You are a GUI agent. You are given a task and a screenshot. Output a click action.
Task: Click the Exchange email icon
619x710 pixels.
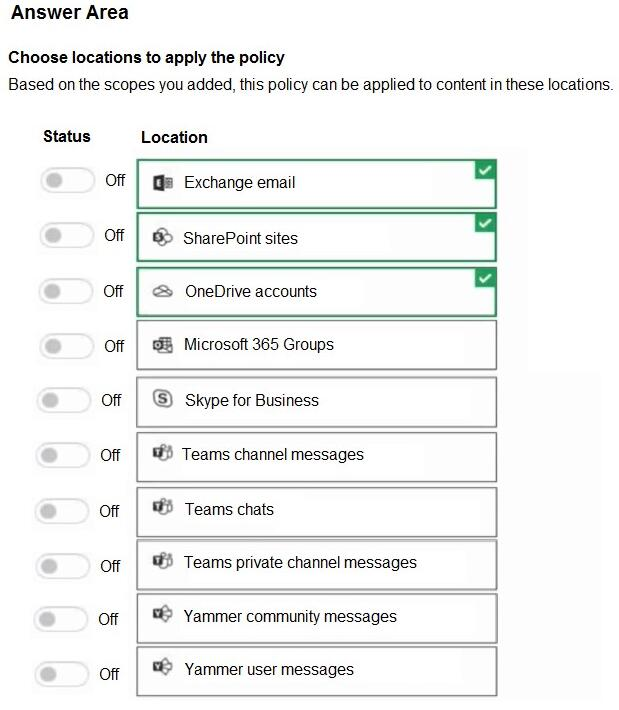point(163,183)
